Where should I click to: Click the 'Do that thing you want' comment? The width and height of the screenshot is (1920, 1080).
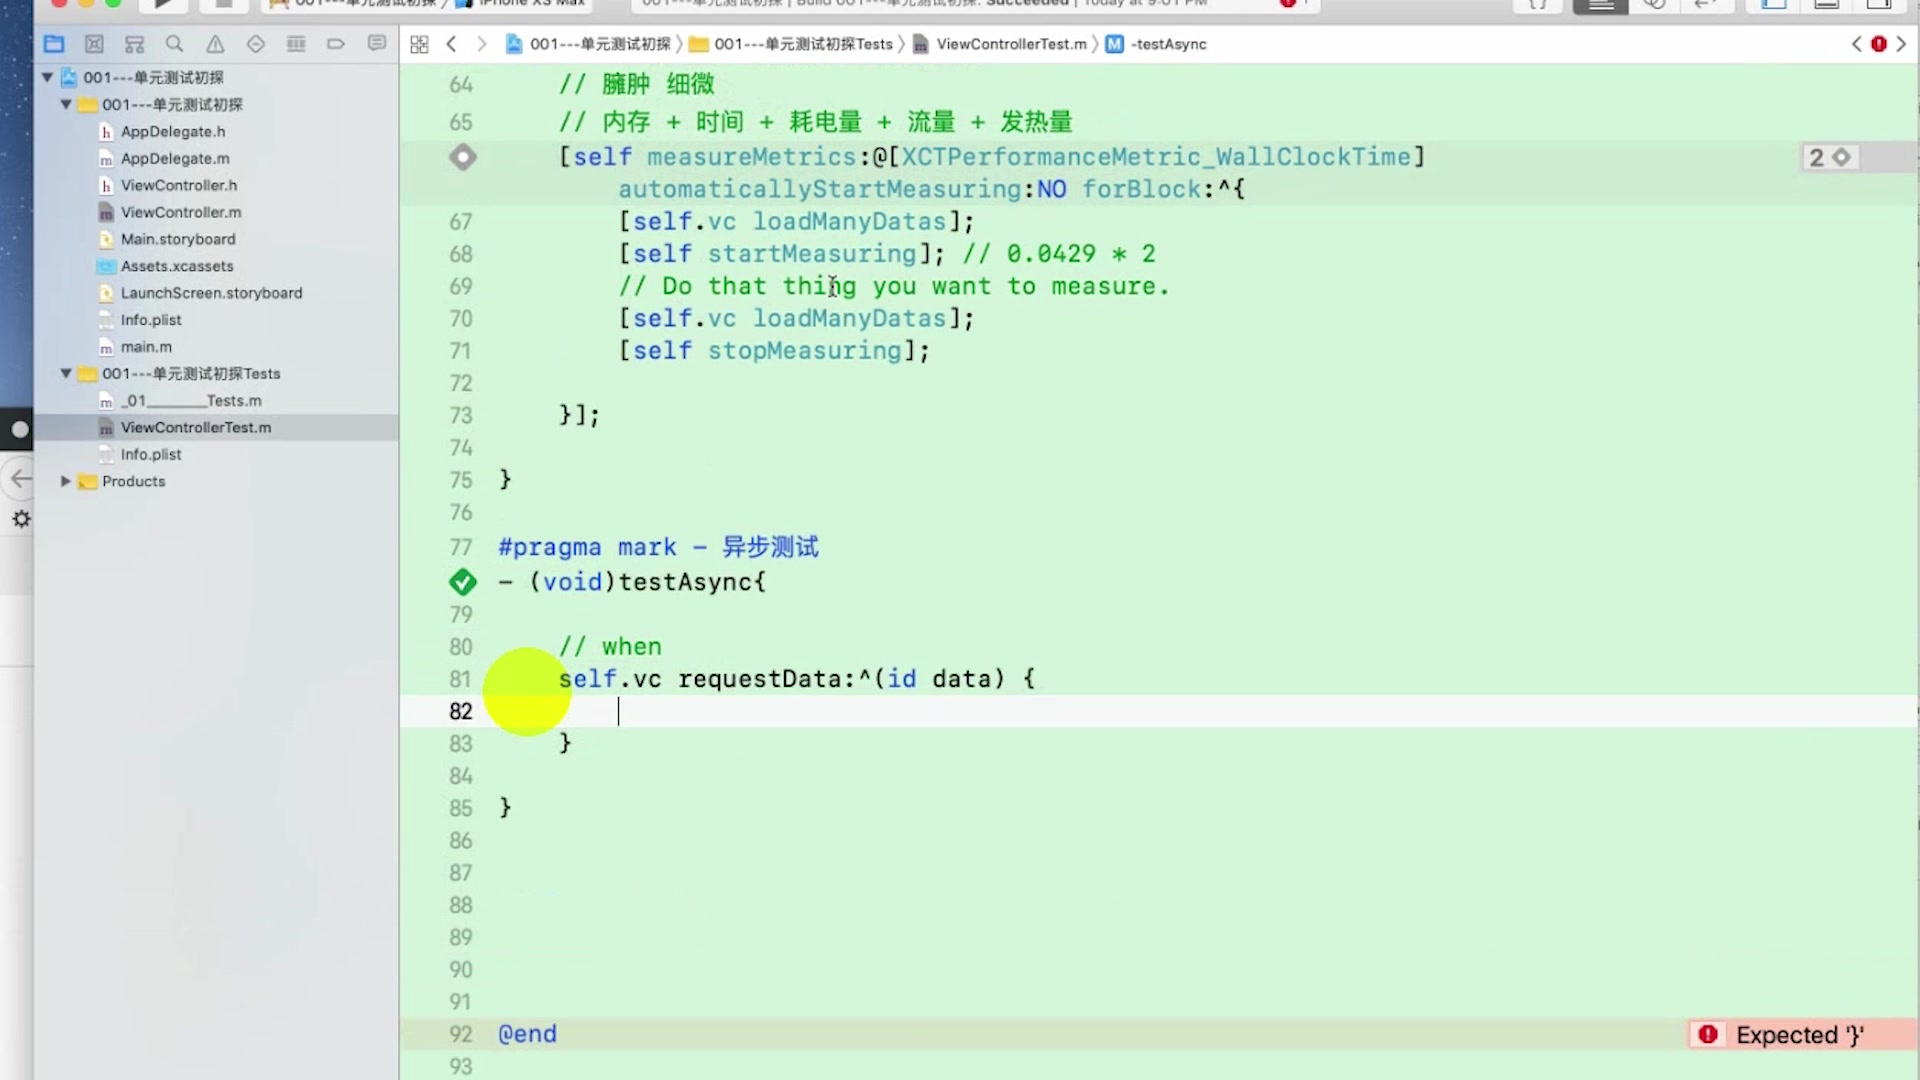(x=894, y=286)
